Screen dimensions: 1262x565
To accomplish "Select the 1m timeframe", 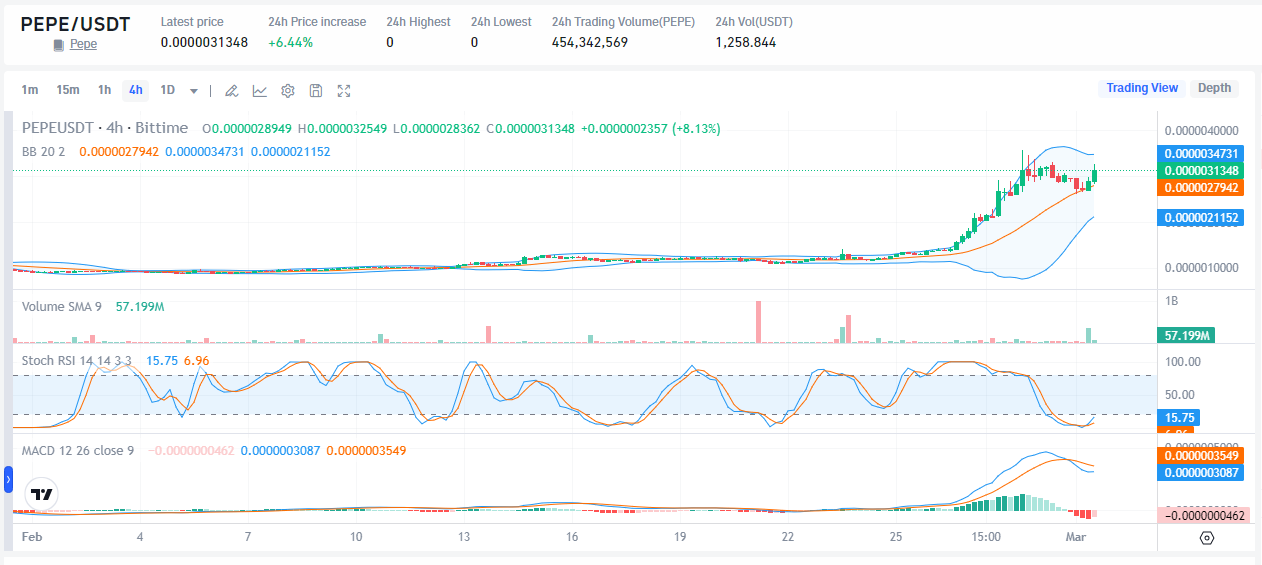I will tap(30, 90).
